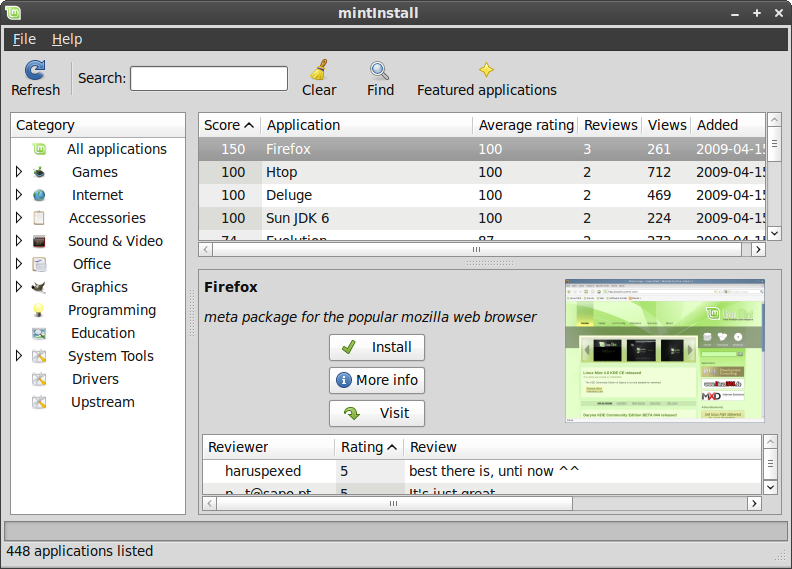Image resolution: width=792 pixels, height=569 pixels.
Task: Click the mintInstall title bar logo
Action: [x=14, y=13]
